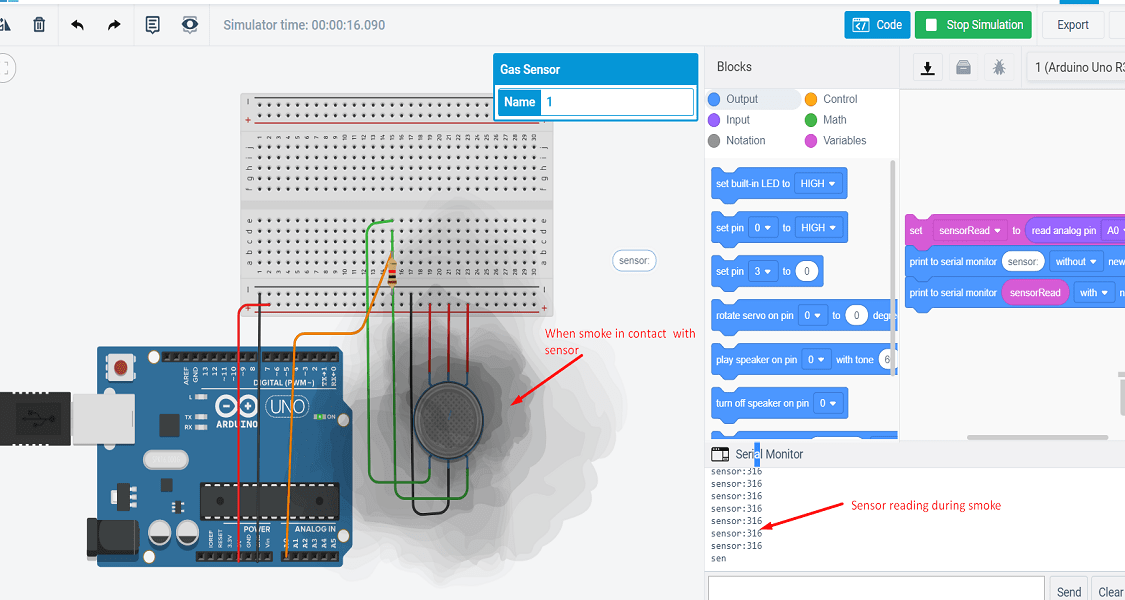
Task: Open servo pin dropdown in rotate servo block
Action: tap(813, 316)
